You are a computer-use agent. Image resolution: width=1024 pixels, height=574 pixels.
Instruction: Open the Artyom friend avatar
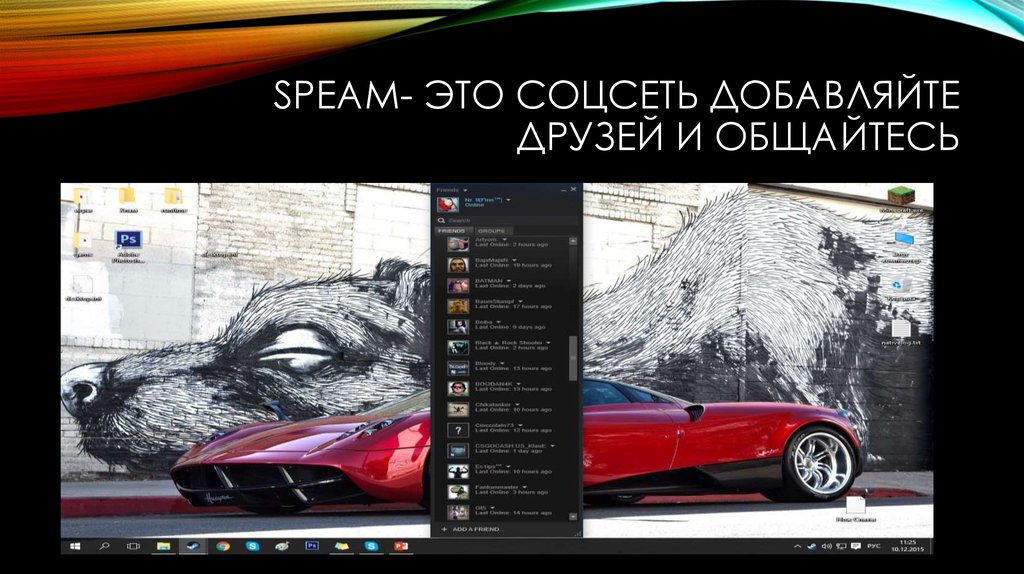tap(458, 244)
